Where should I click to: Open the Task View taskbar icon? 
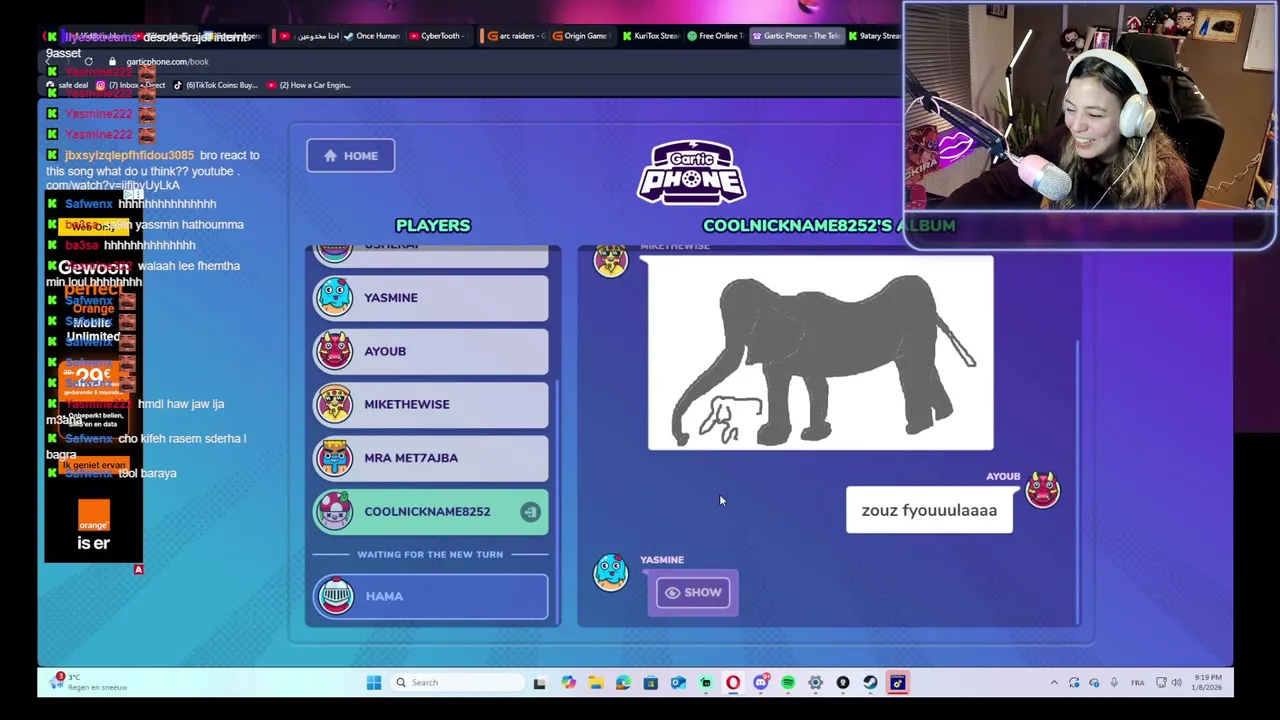tap(539, 683)
